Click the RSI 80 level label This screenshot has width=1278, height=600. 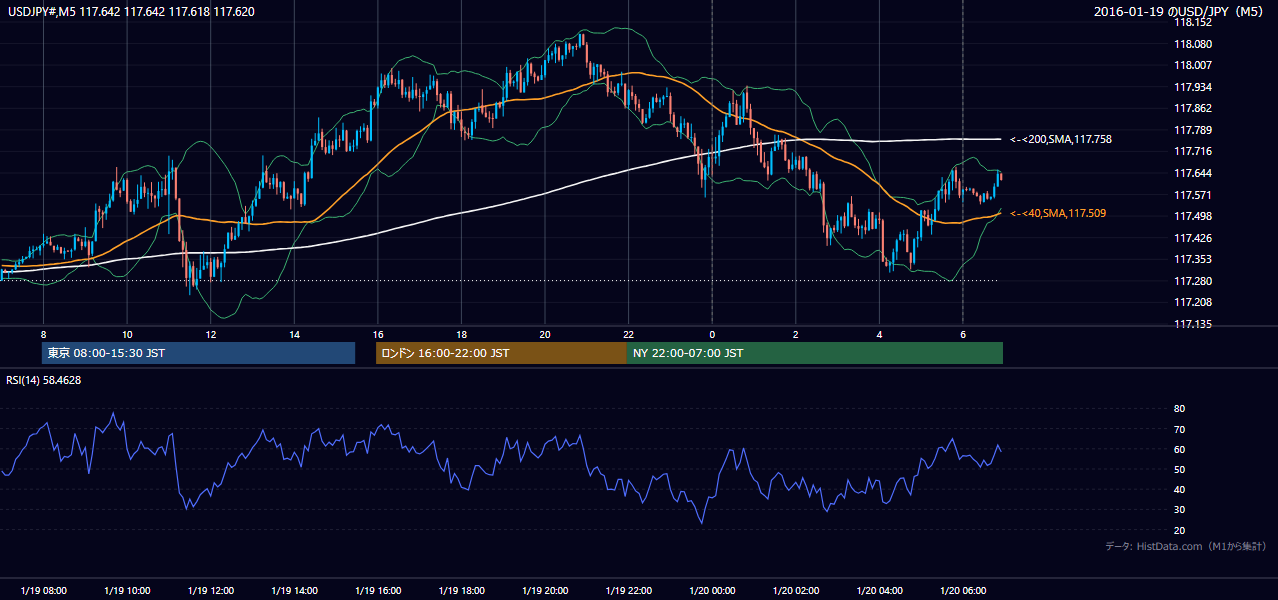pyautogui.click(x=1179, y=409)
